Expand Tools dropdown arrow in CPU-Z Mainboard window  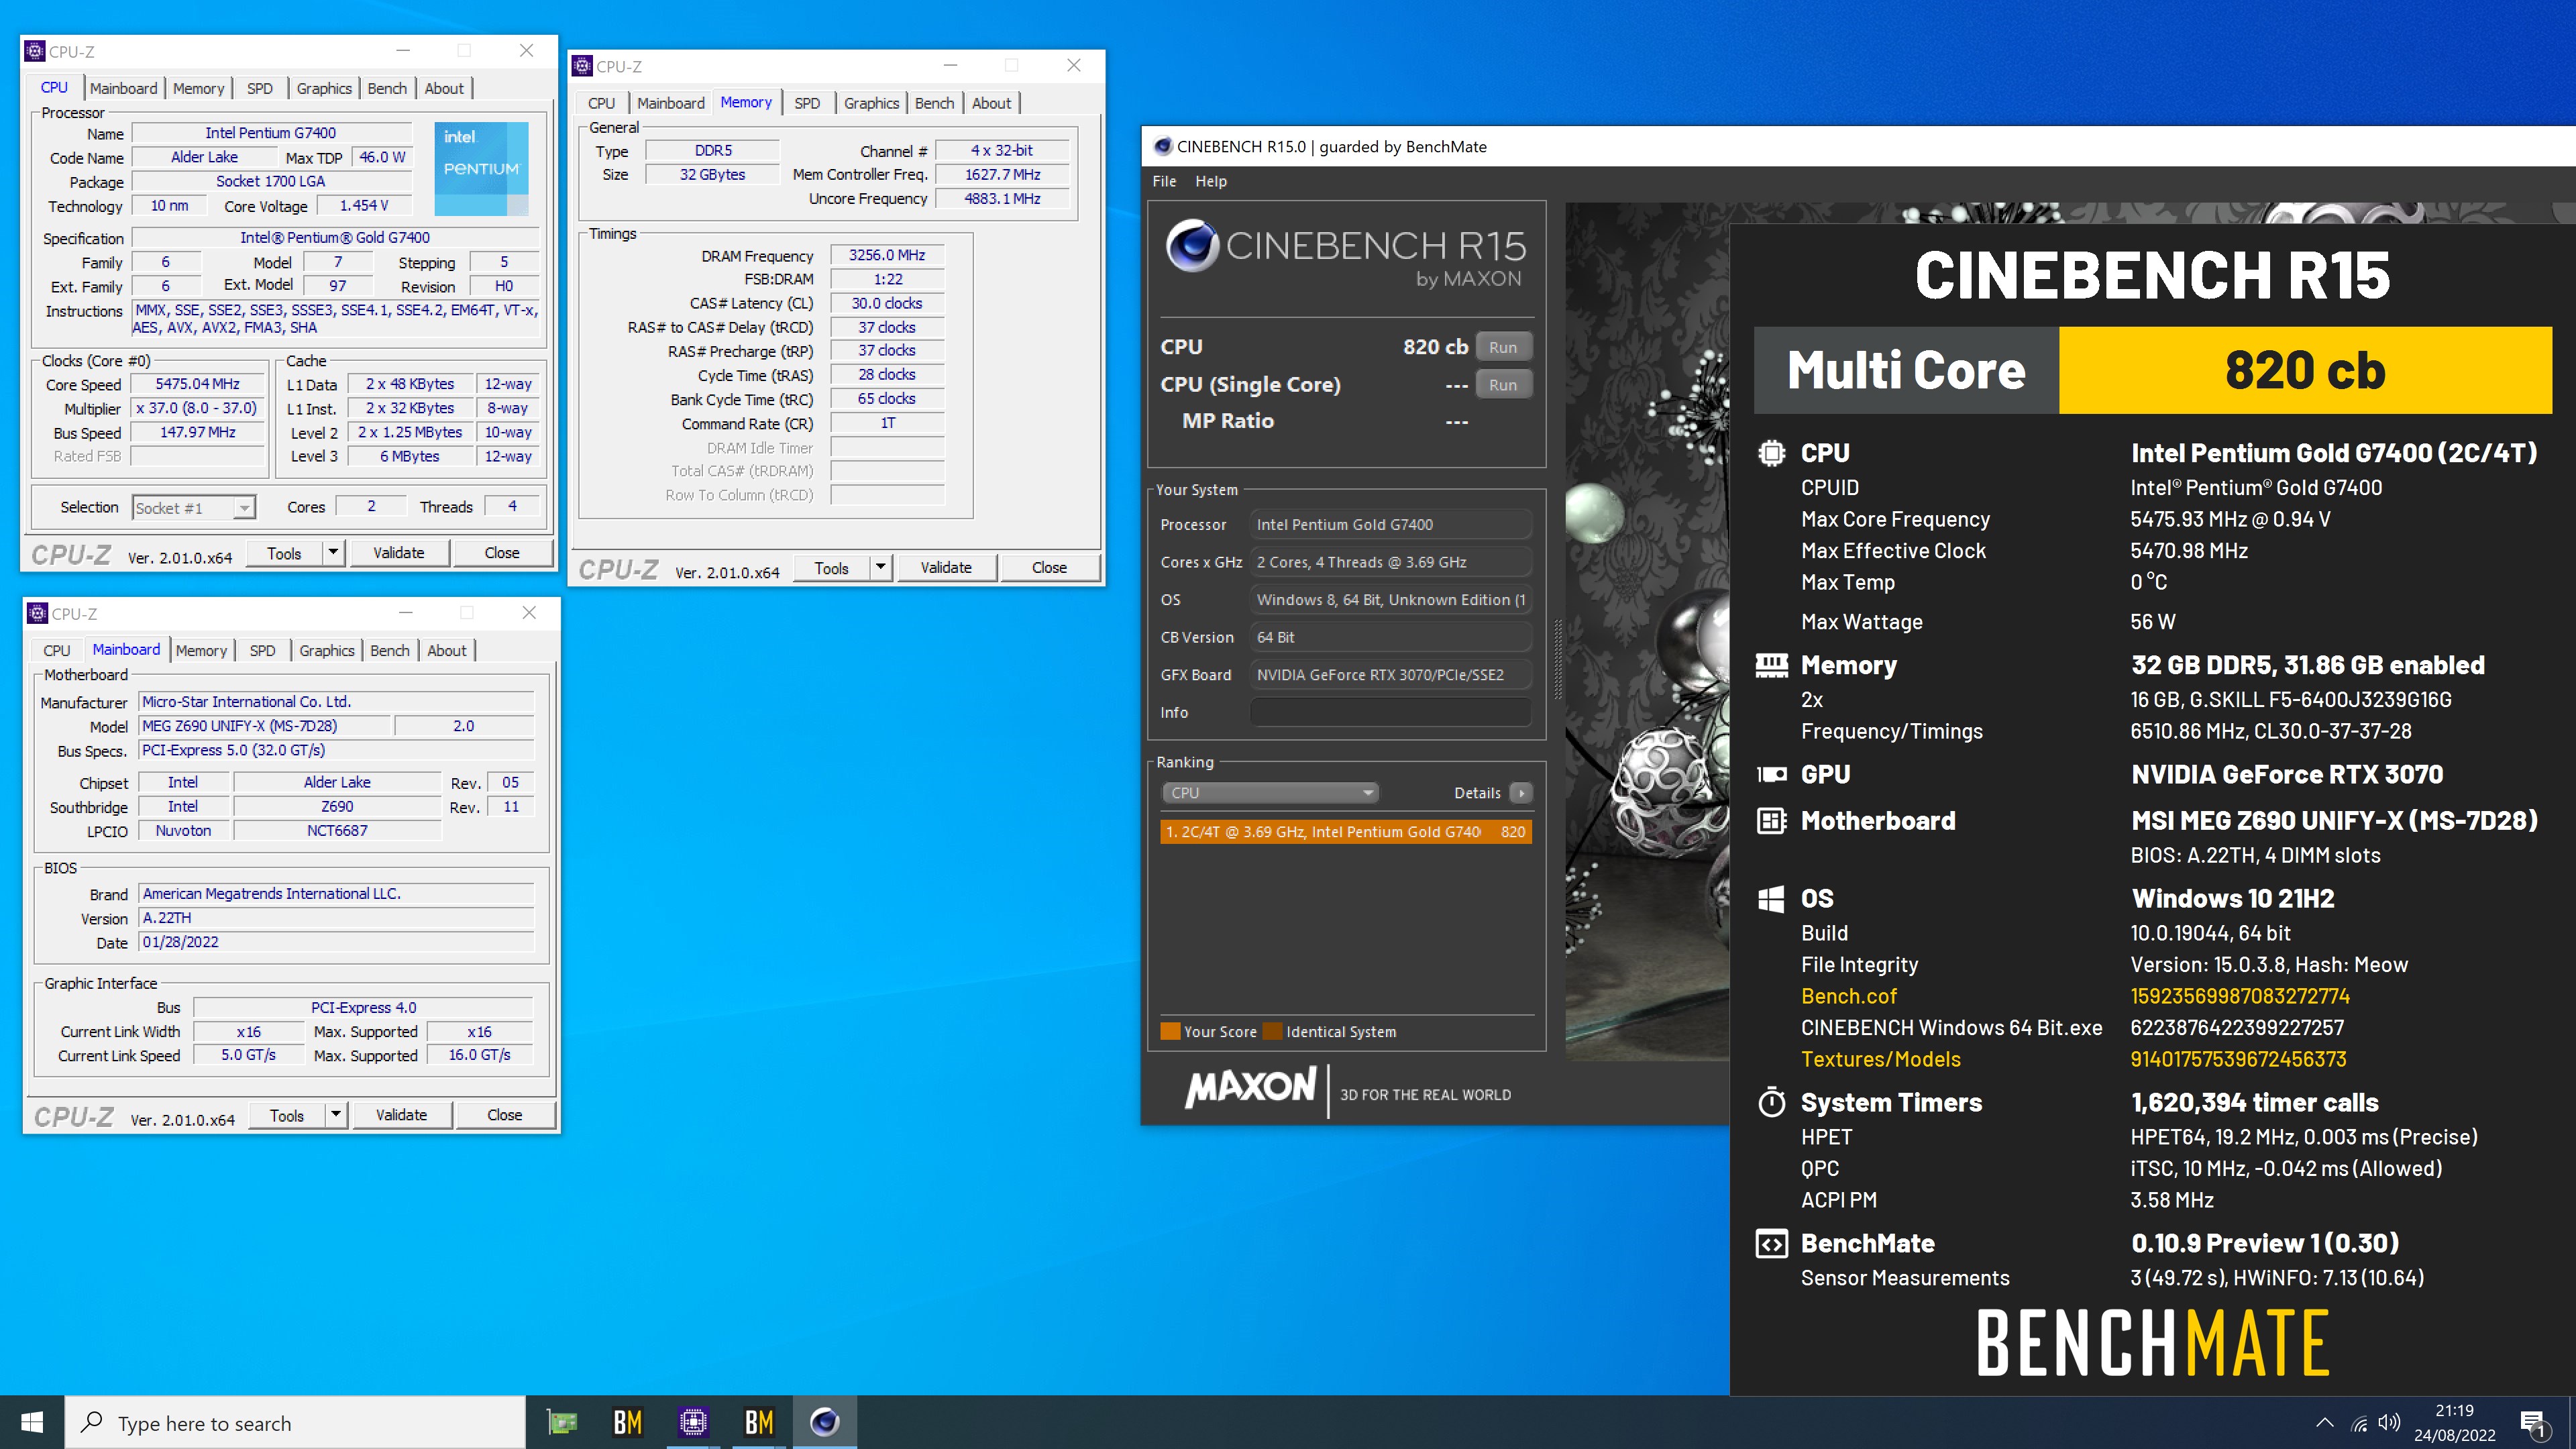(336, 1114)
